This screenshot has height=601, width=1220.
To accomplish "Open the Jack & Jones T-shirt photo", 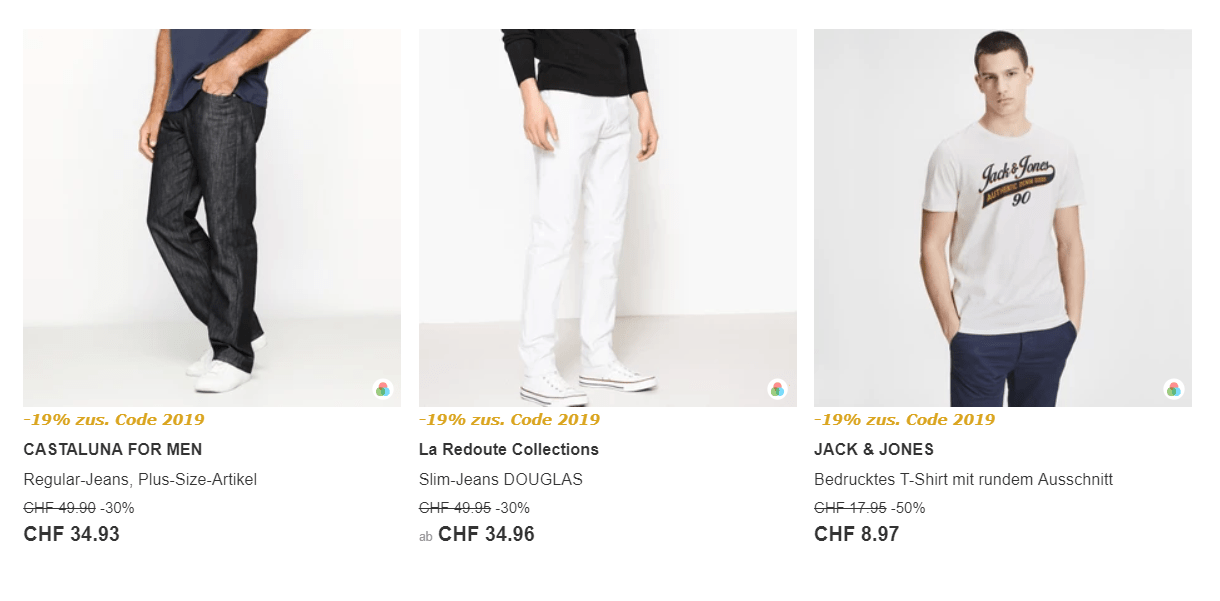I will click(1002, 217).
